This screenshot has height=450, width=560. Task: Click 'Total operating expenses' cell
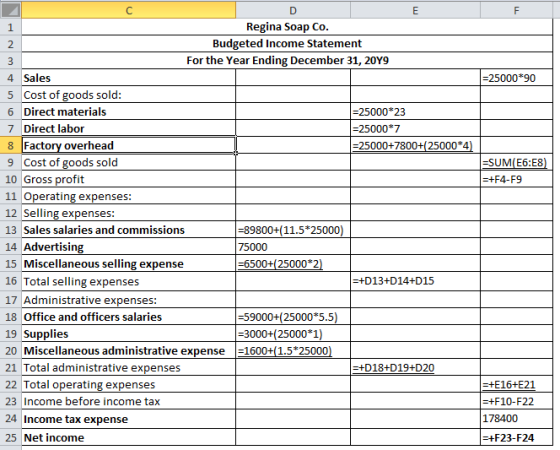coord(129,384)
